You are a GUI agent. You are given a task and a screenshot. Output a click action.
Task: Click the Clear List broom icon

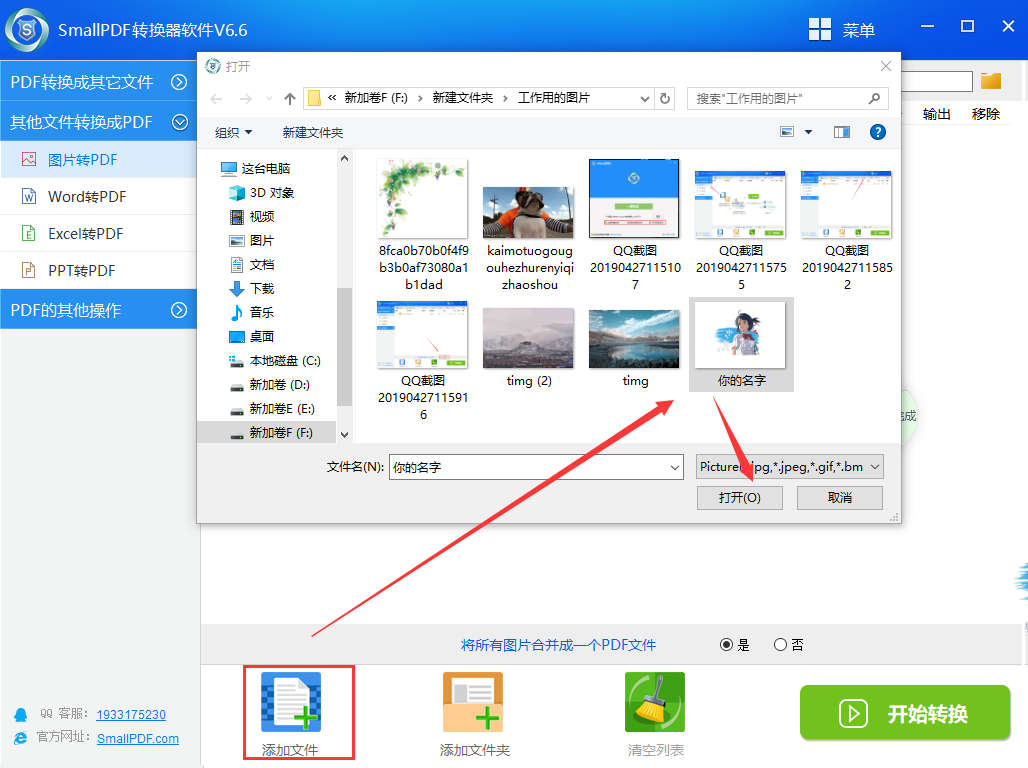(654, 702)
